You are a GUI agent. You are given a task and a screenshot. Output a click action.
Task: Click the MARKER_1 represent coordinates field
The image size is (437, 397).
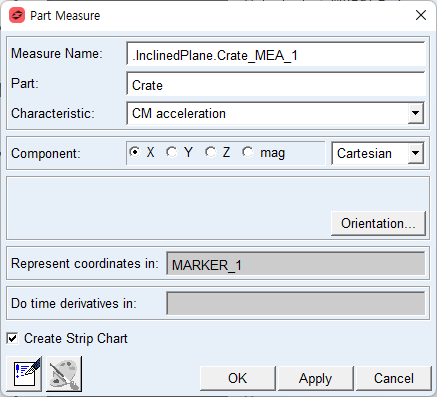pos(296,264)
